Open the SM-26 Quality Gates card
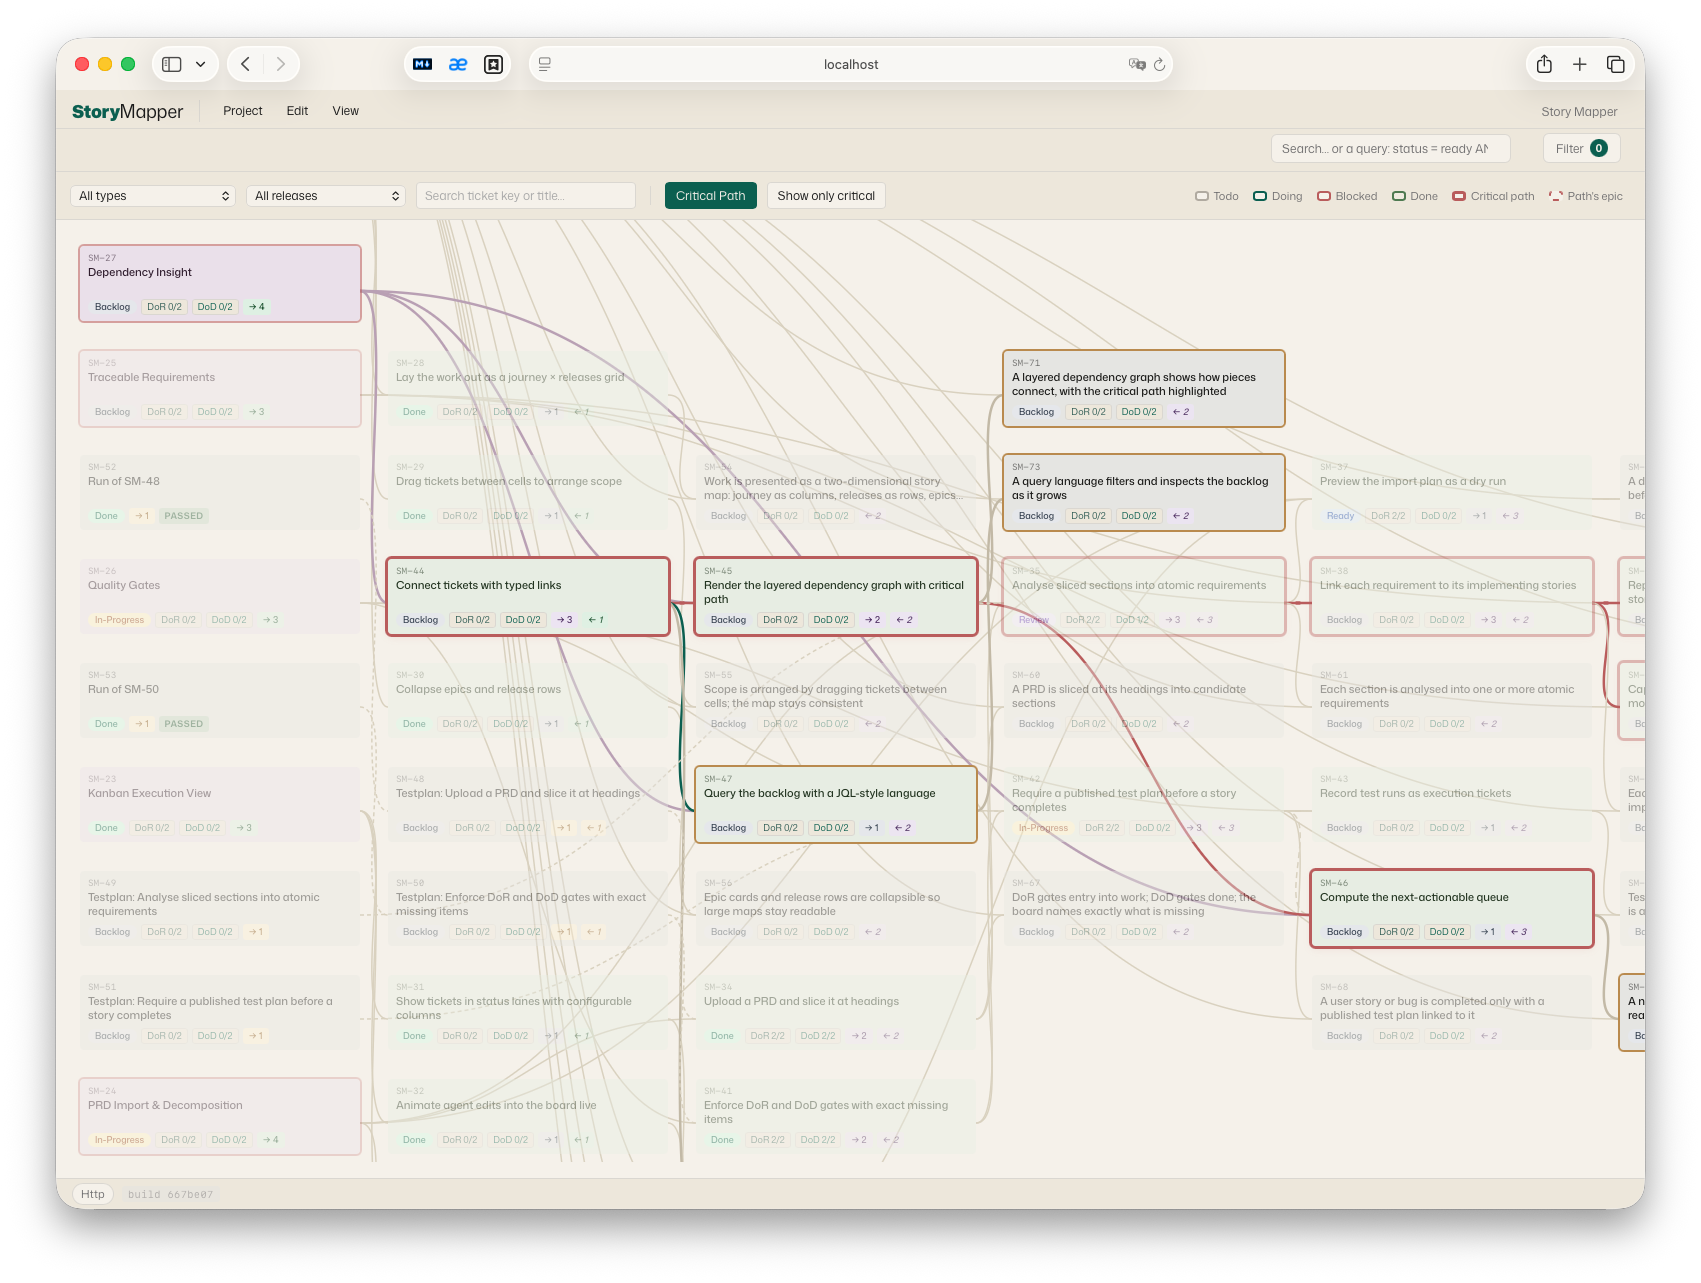The height and width of the screenshot is (1283, 1701). 220,596
